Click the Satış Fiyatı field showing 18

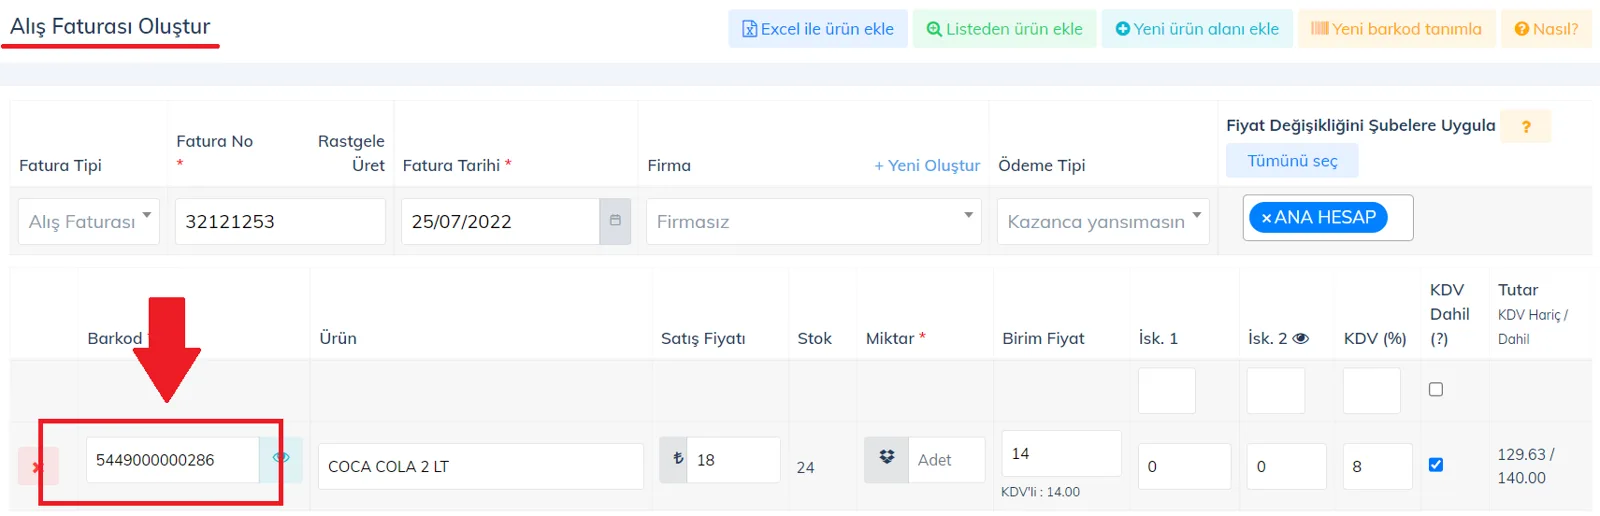[x=734, y=460]
